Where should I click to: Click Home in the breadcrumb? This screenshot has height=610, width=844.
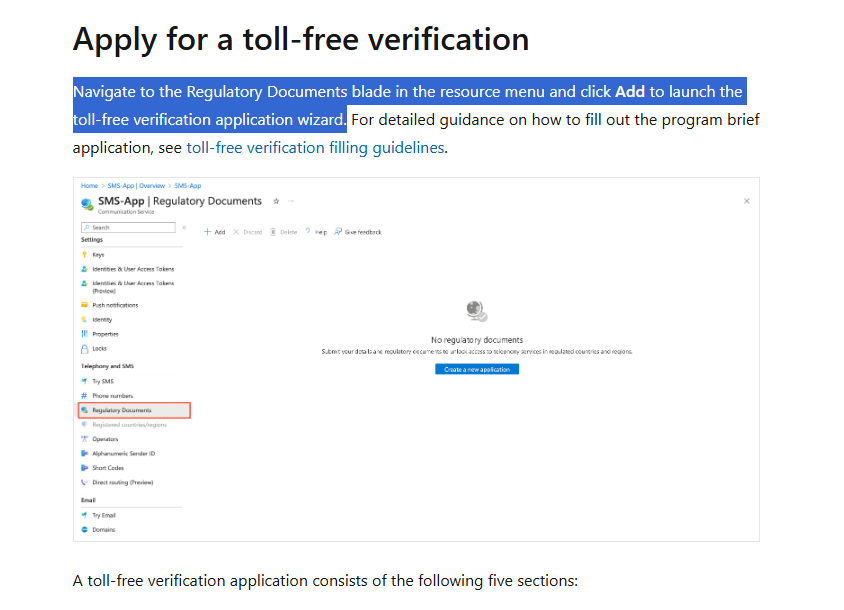click(x=89, y=186)
